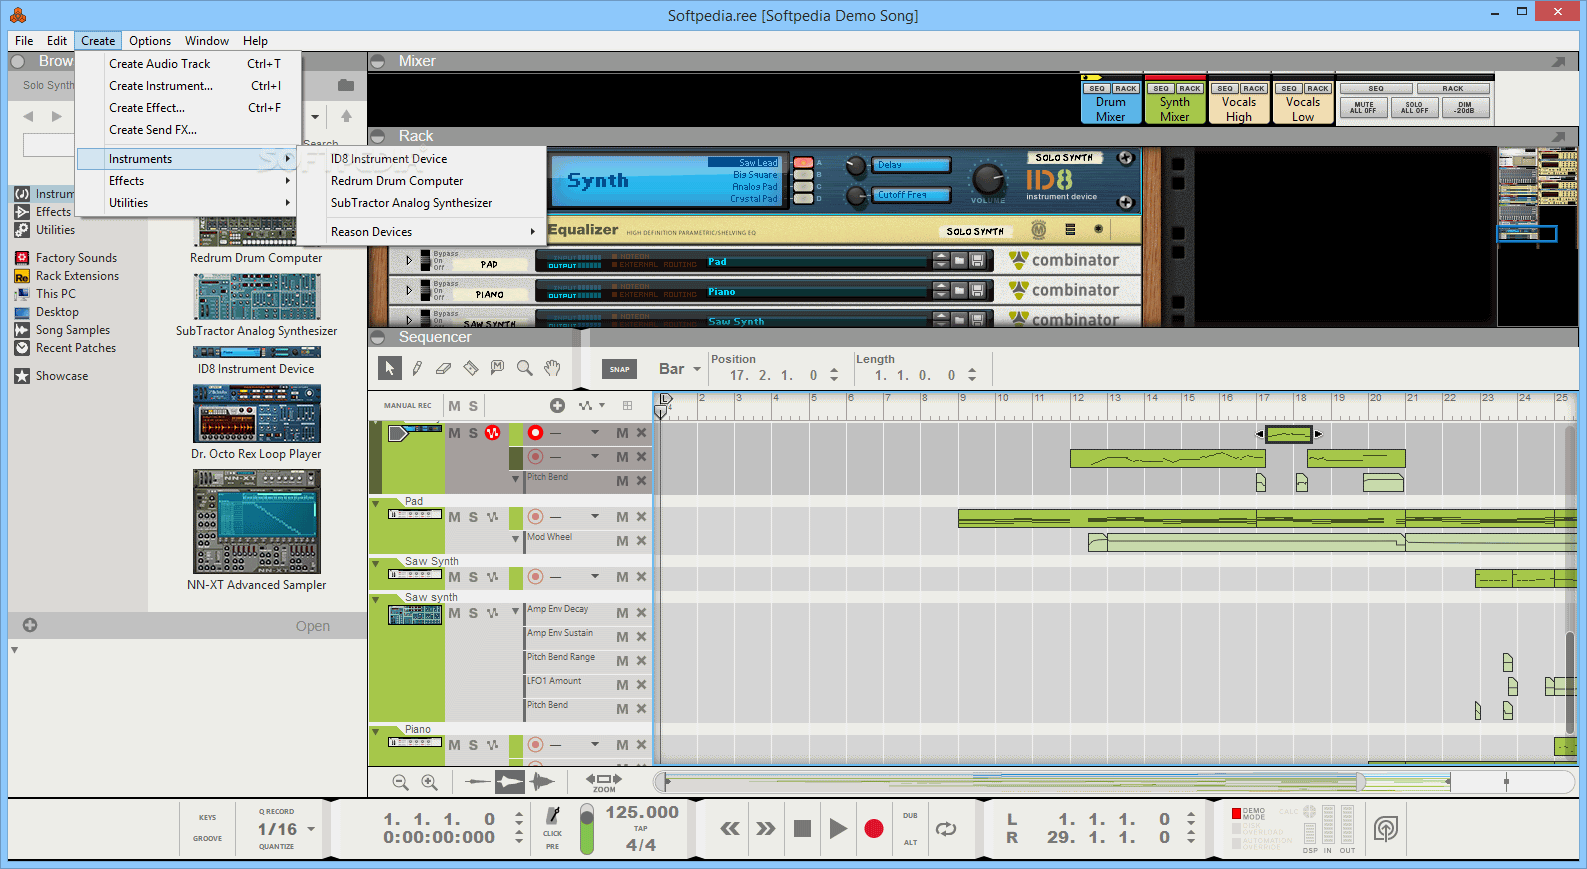This screenshot has width=1587, height=869.
Task: Adjust the ID8 Delay knob
Action: point(856,166)
